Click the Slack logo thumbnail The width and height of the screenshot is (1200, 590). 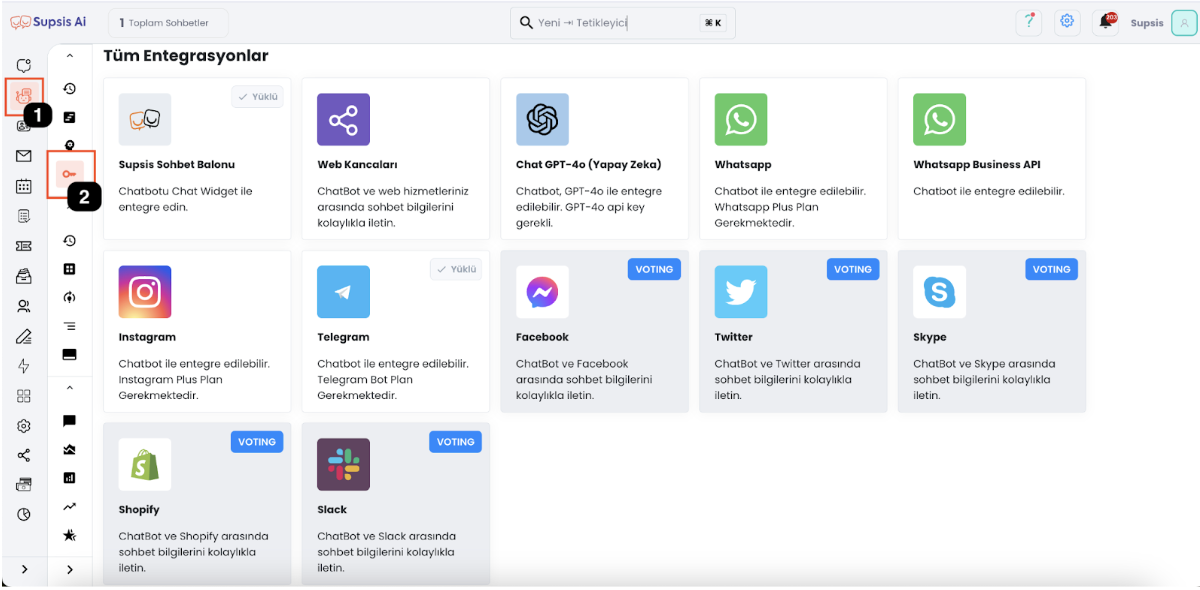pos(343,464)
